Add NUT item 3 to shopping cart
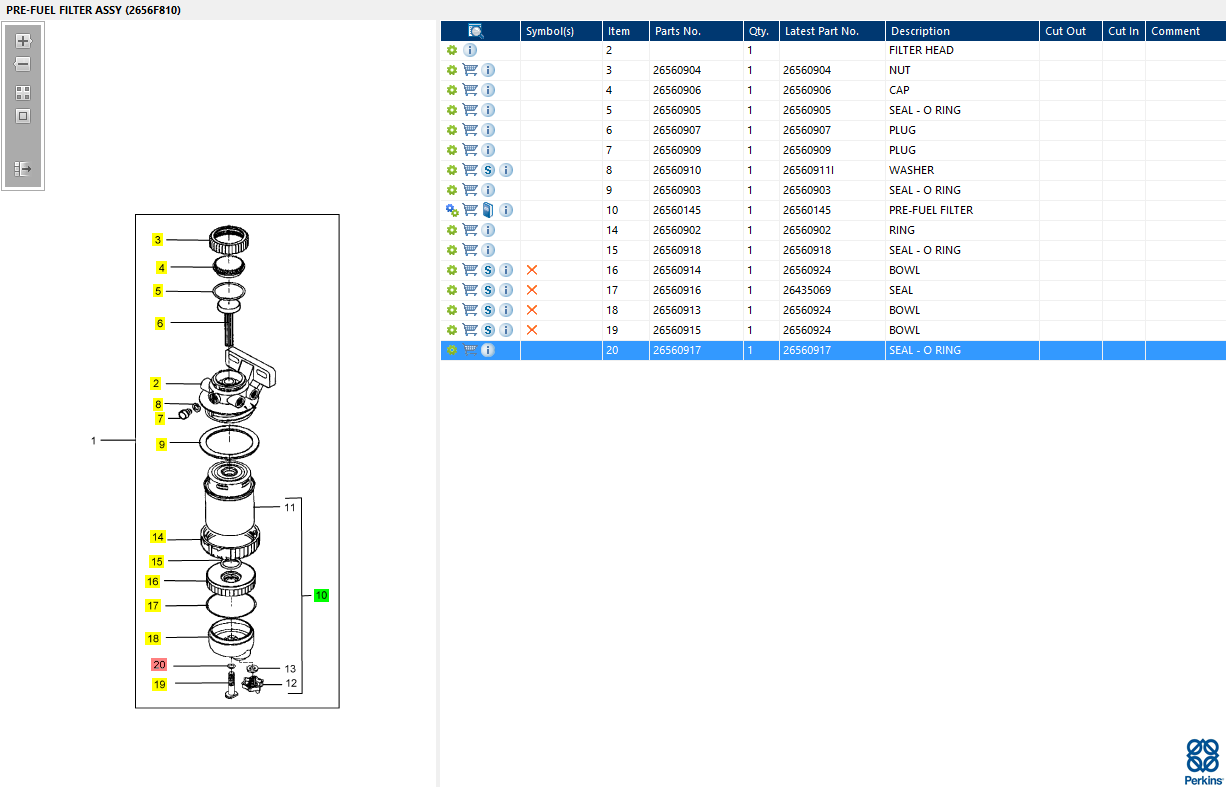 click(470, 70)
